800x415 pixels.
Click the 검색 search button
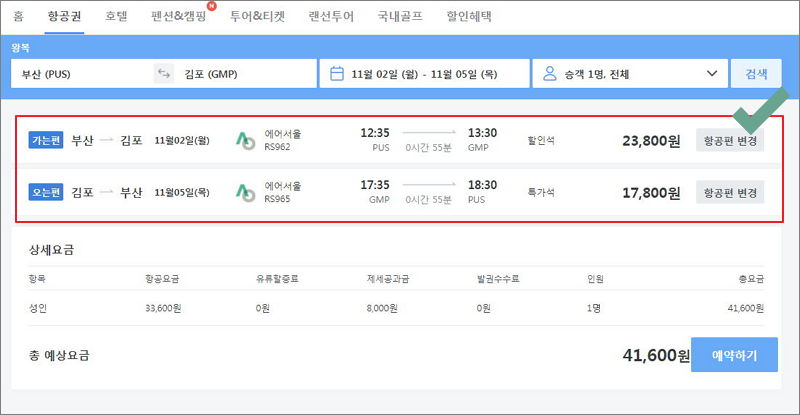click(x=756, y=74)
